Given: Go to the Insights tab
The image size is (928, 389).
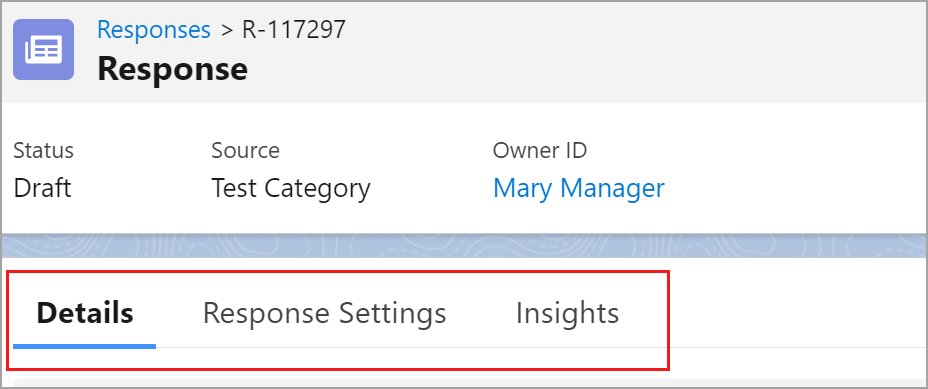Looking at the screenshot, I should pos(568,313).
